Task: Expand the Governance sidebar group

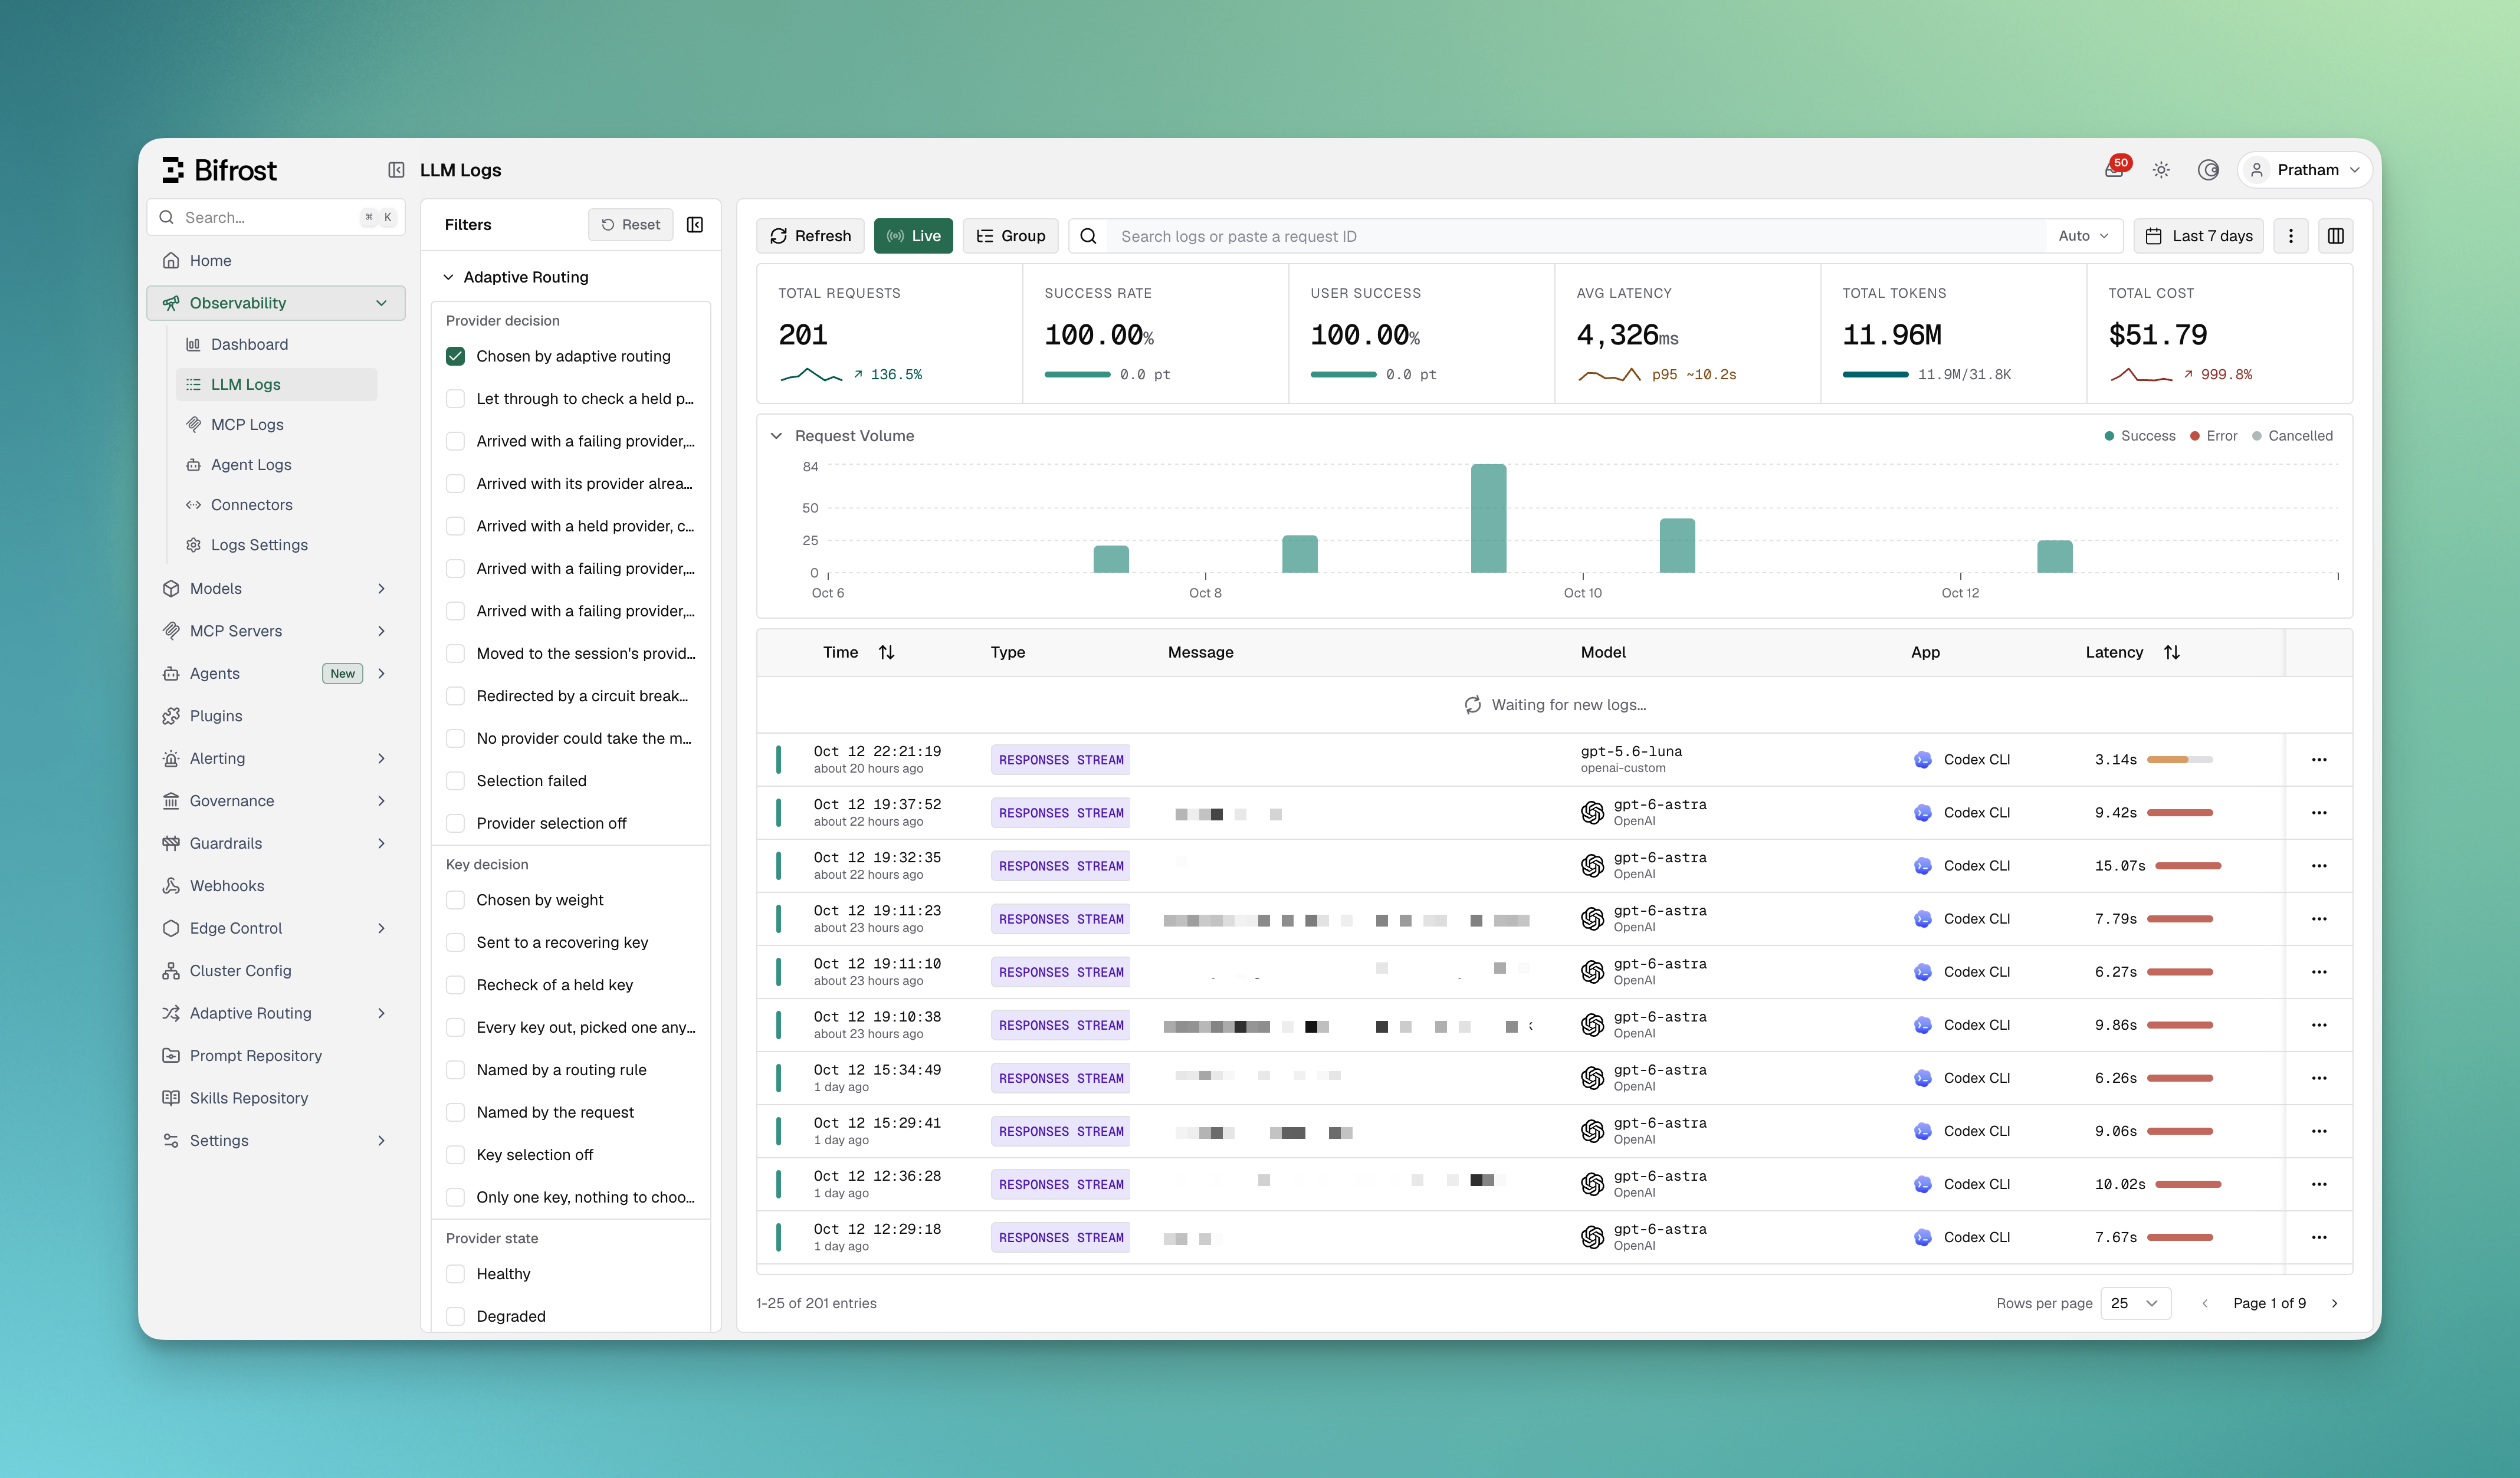Action: (381, 801)
